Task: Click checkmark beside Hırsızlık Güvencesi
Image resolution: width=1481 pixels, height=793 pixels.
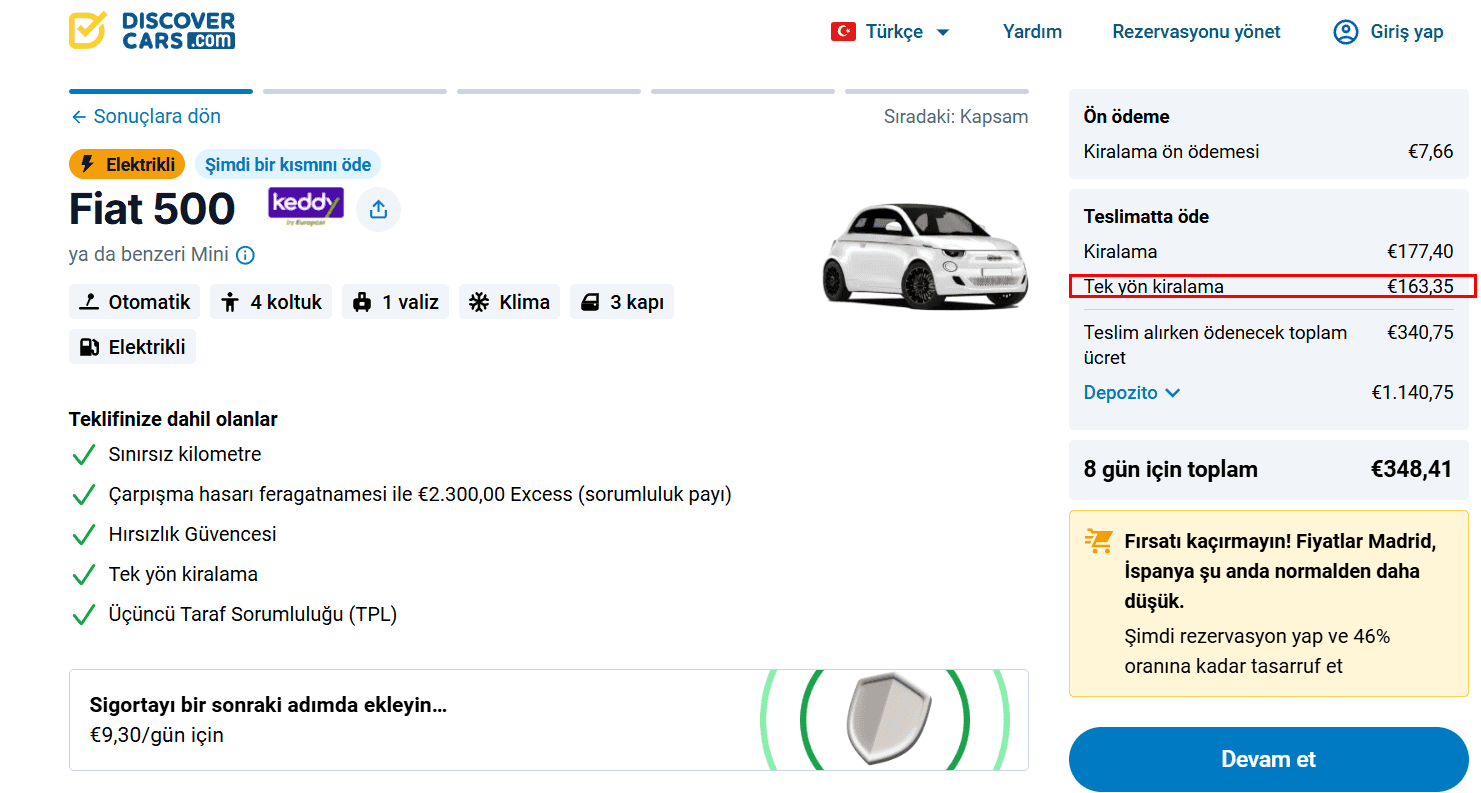Action: [84, 535]
